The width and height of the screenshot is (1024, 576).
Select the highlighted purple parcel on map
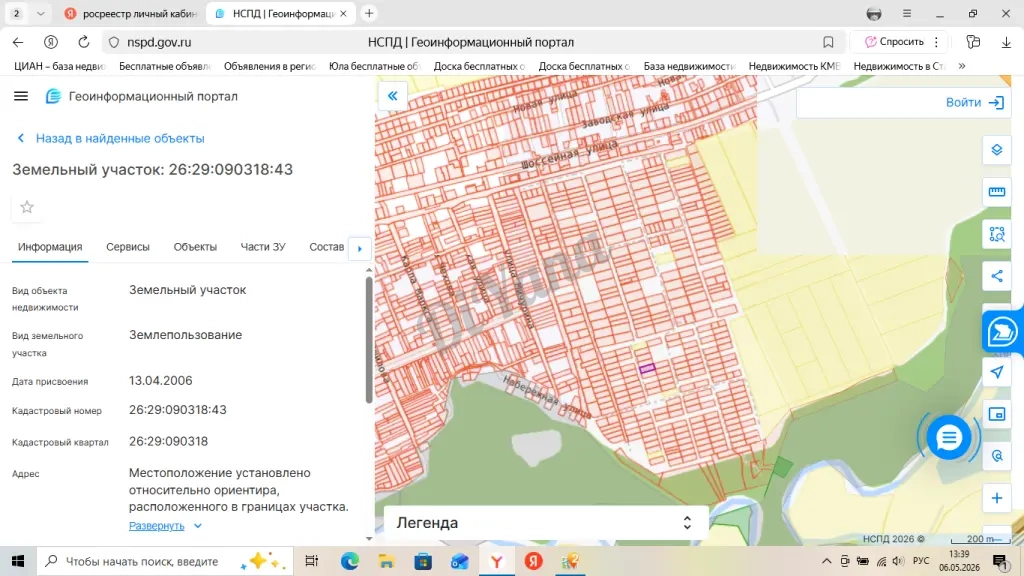pyautogui.click(x=647, y=369)
